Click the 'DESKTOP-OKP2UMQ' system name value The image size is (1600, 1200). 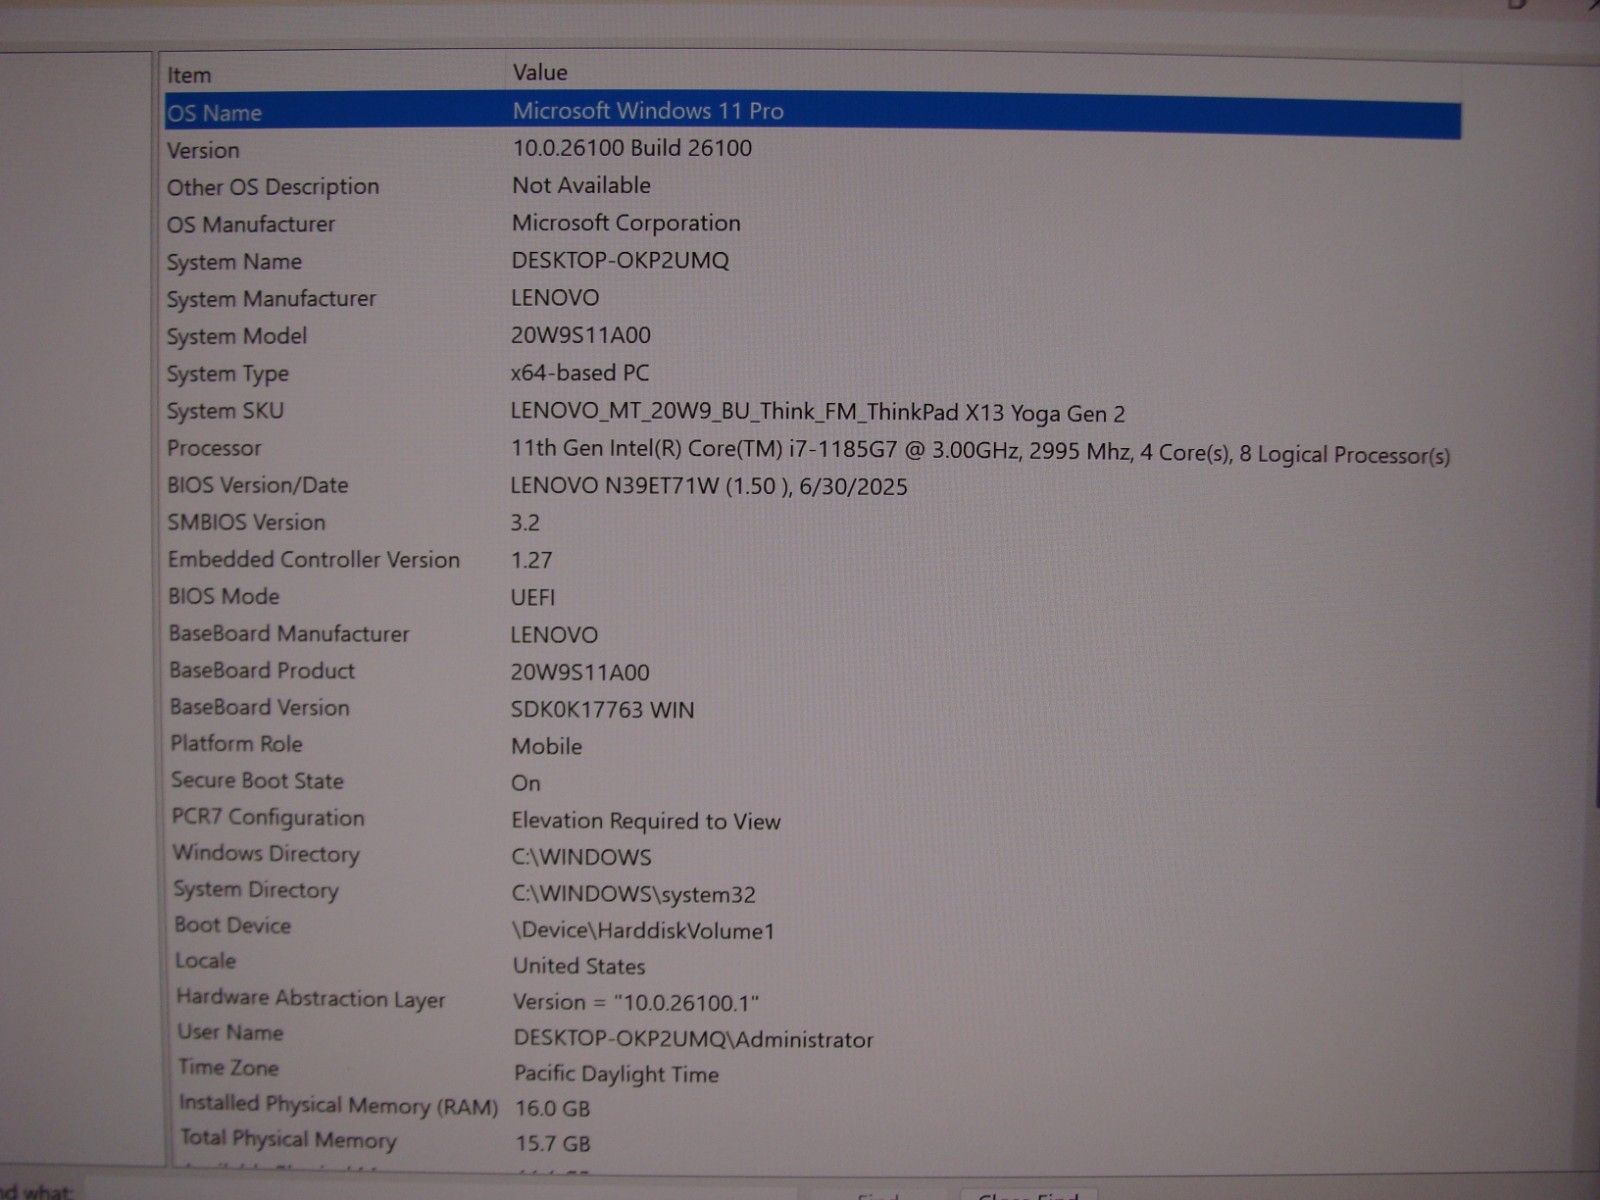(x=620, y=260)
